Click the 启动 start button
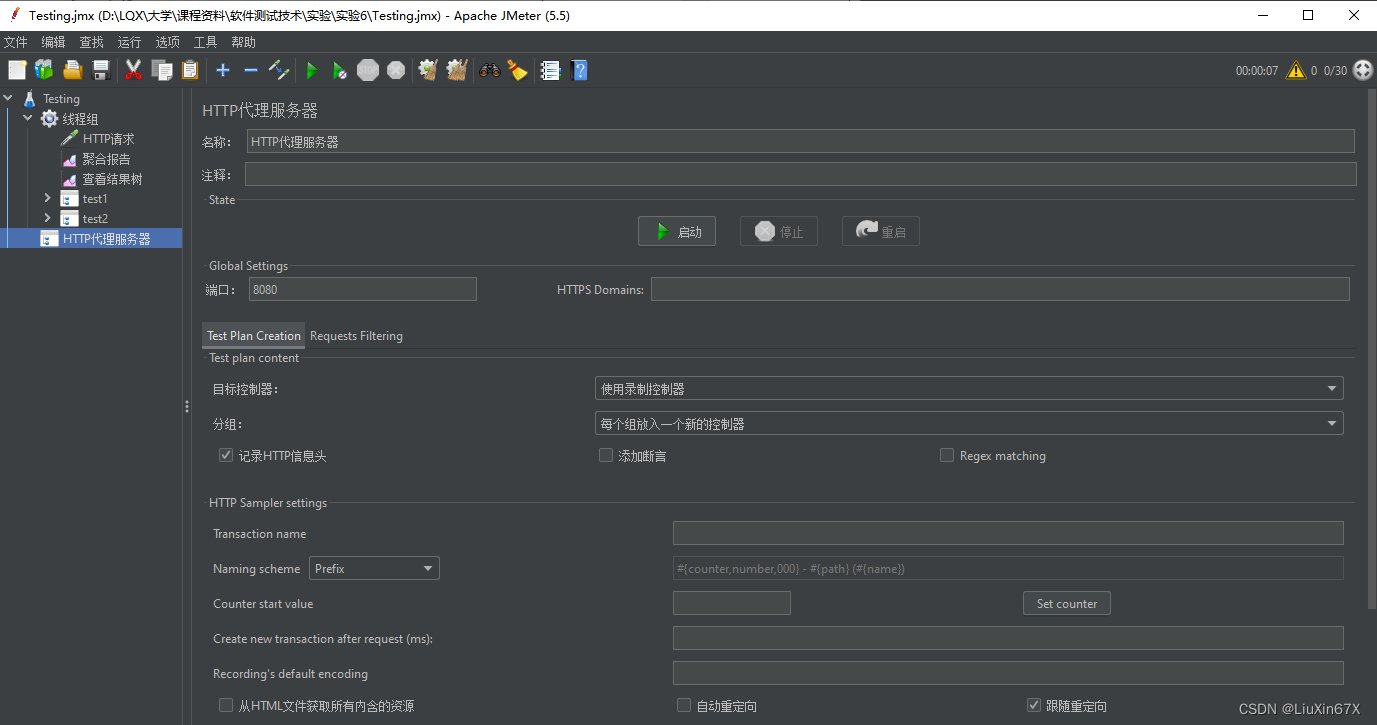 (677, 231)
